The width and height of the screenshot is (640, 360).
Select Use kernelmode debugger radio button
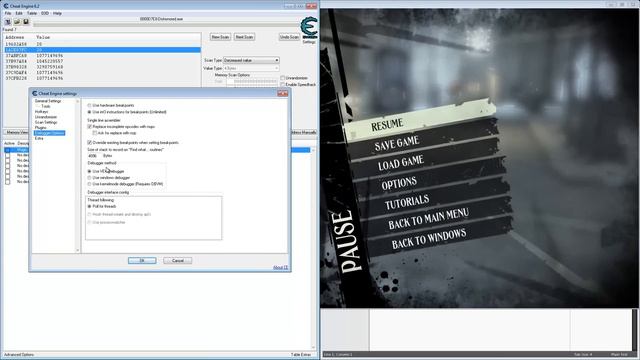pyautogui.click(x=89, y=184)
